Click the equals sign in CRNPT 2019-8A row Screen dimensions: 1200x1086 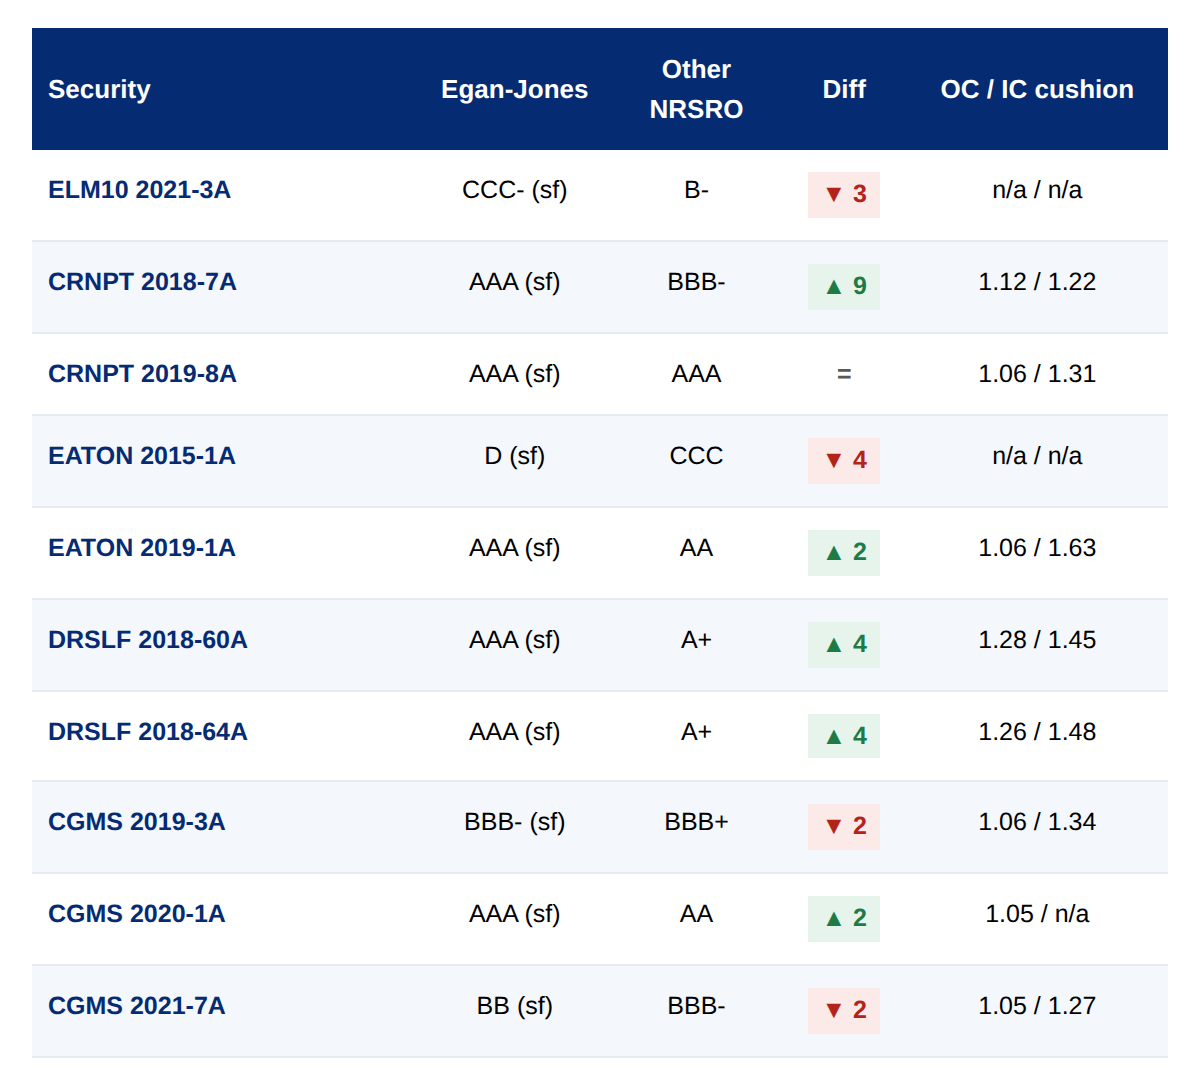pos(844,374)
